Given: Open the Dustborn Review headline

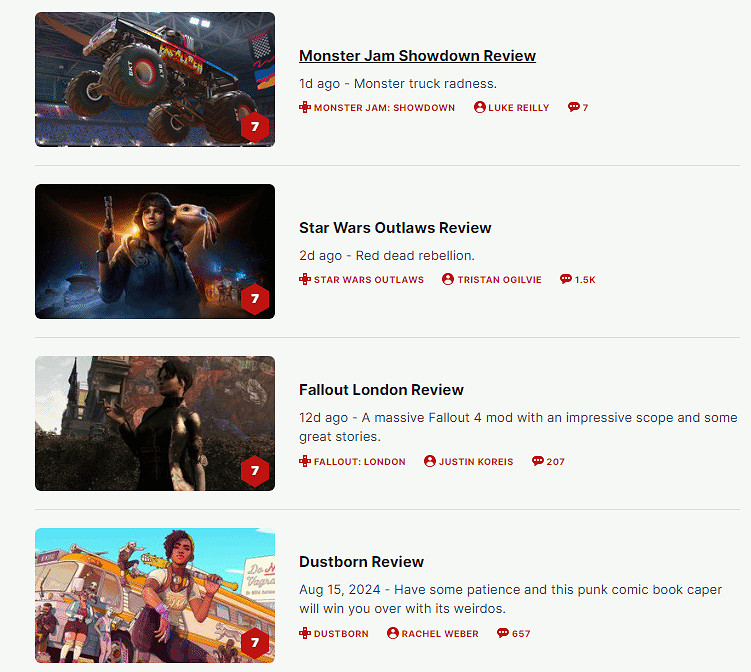Looking at the screenshot, I should (361, 562).
